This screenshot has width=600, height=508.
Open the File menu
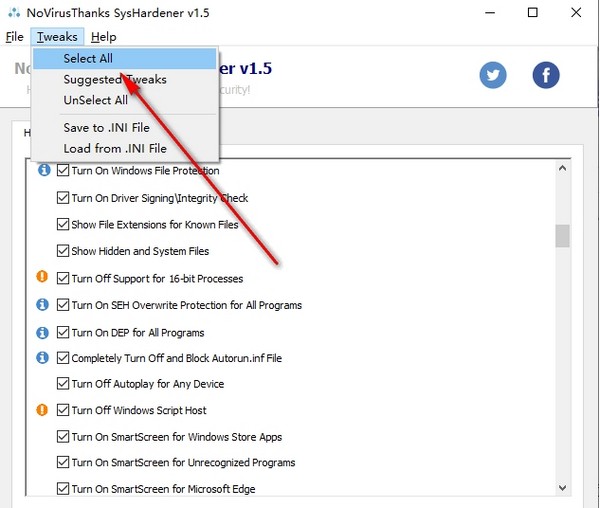15,37
